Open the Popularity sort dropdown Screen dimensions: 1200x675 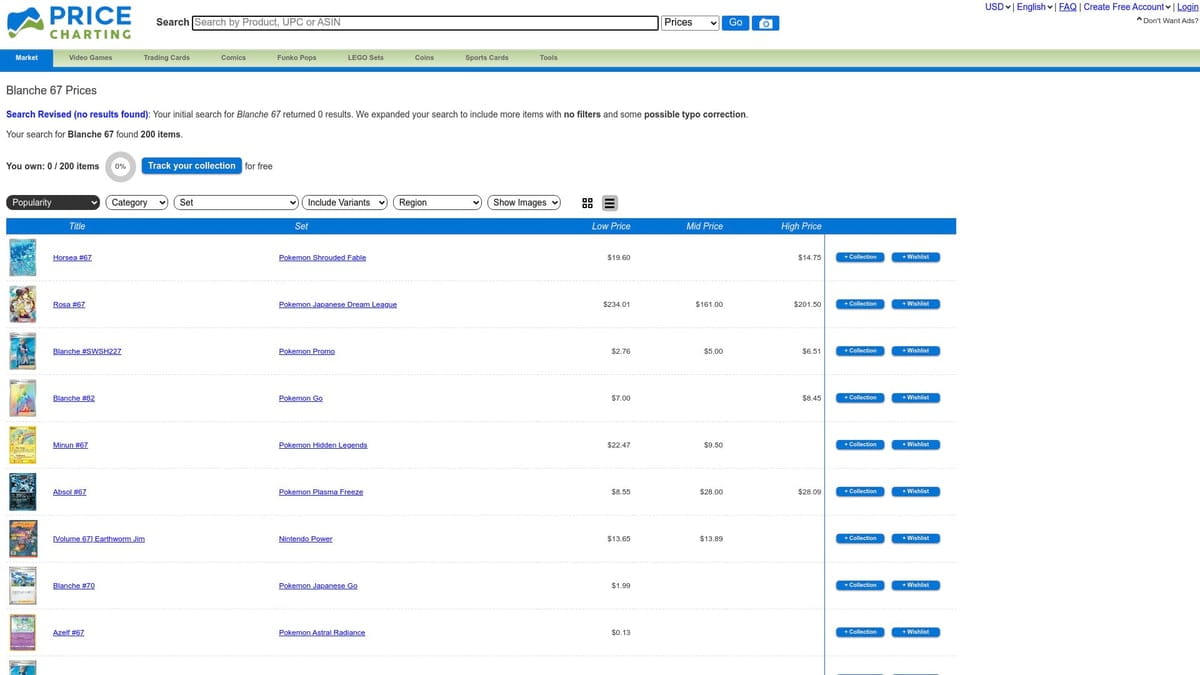pos(53,202)
